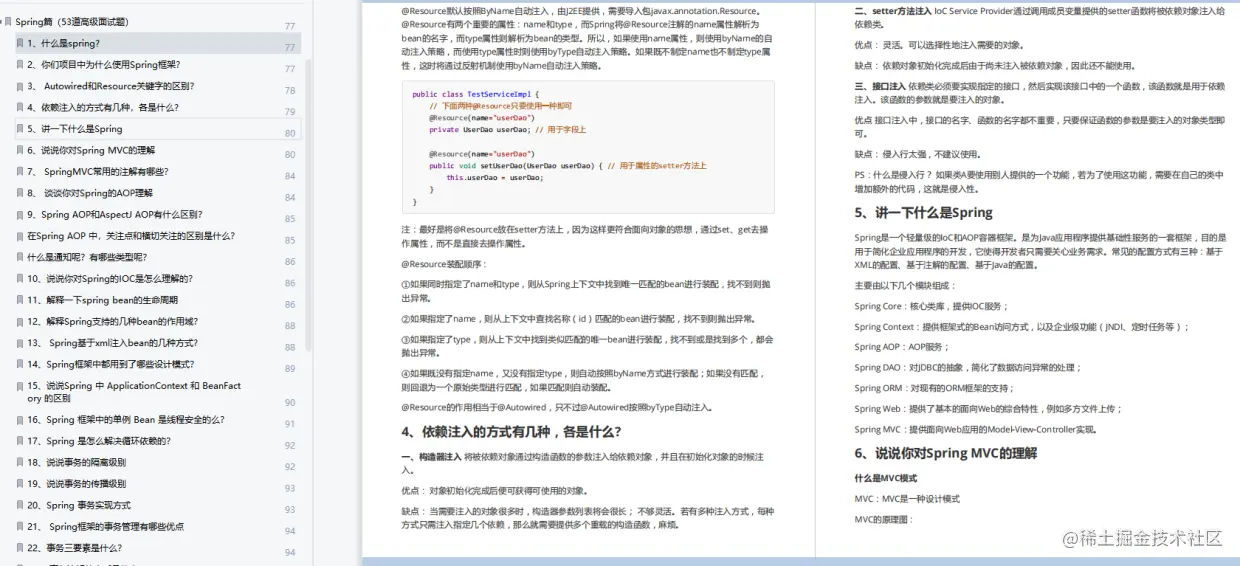Image resolution: width=1240 pixels, height=566 pixels.
Task: Click the line Spring Core:核心类库
Action: click(x=931, y=306)
